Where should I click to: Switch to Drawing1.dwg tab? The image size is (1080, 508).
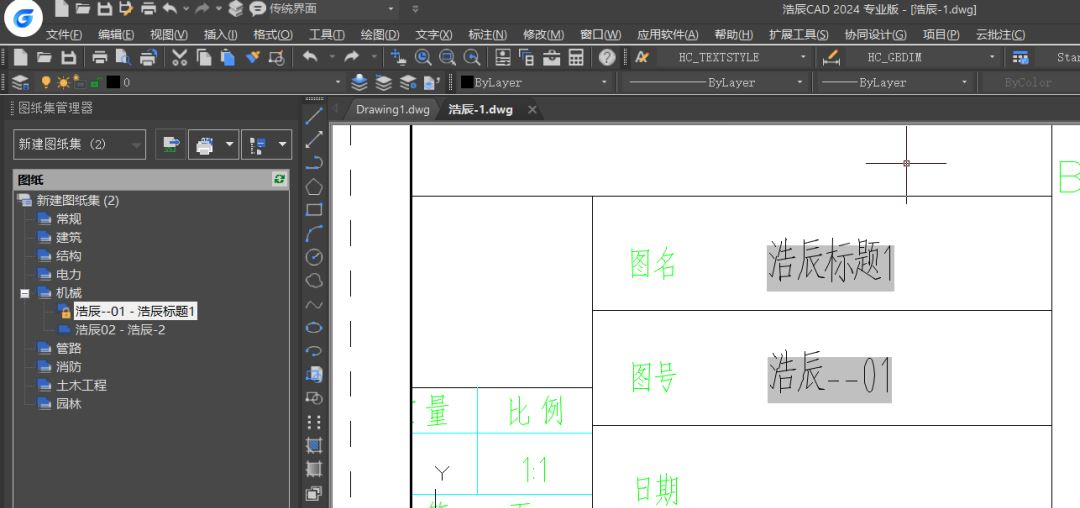click(x=392, y=109)
